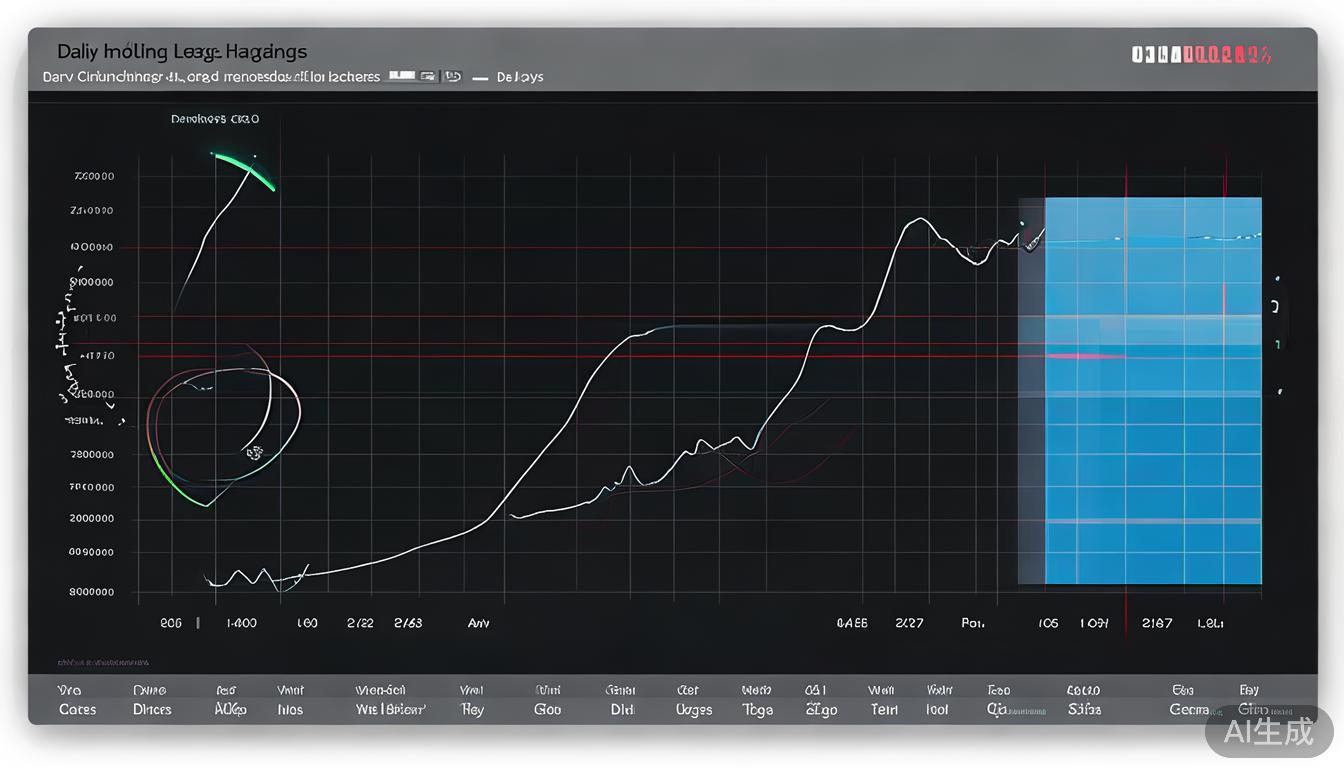Select the Uages item in bottom bar
Viewport: 1344px width, 768px height.
(693, 709)
